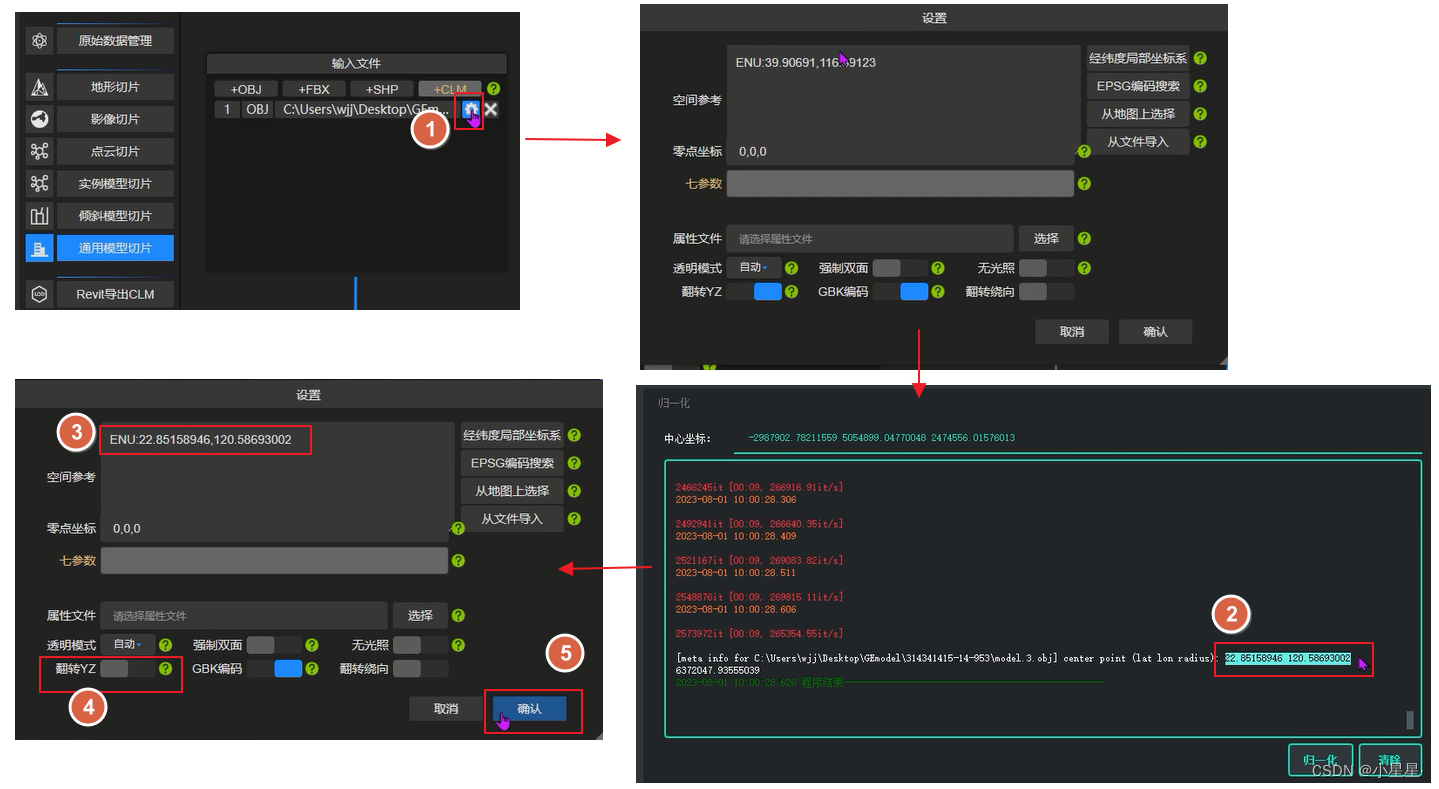Screen dimensions: 1439x789
Task: Toggle 无光照 in ENU:22.85158946 dialog
Action: coord(420,645)
